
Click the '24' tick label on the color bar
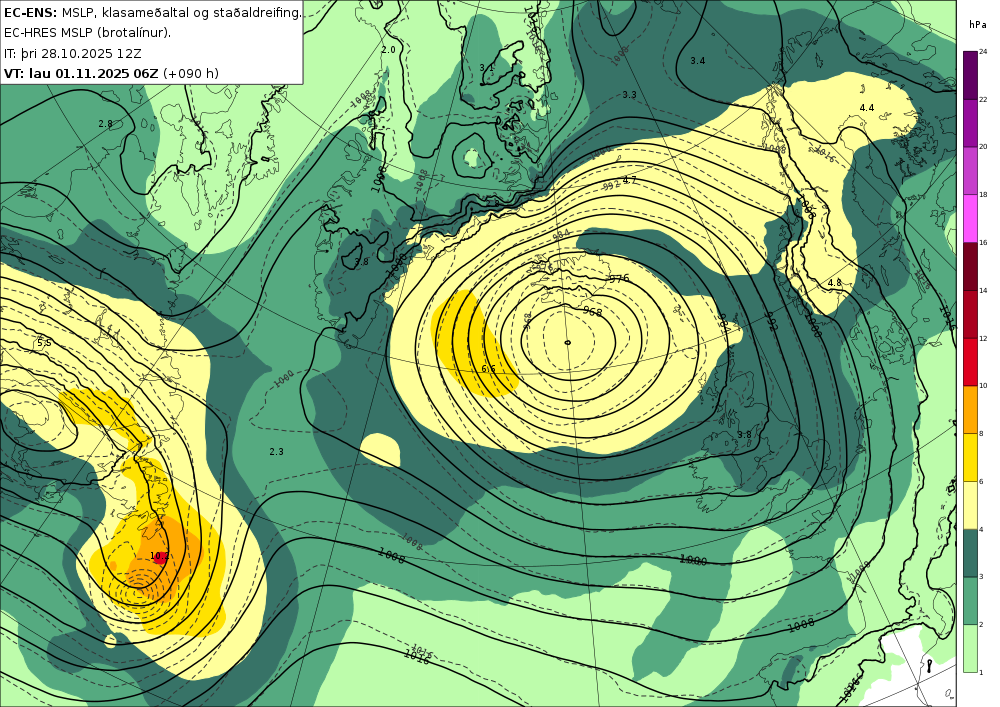coord(983,52)
